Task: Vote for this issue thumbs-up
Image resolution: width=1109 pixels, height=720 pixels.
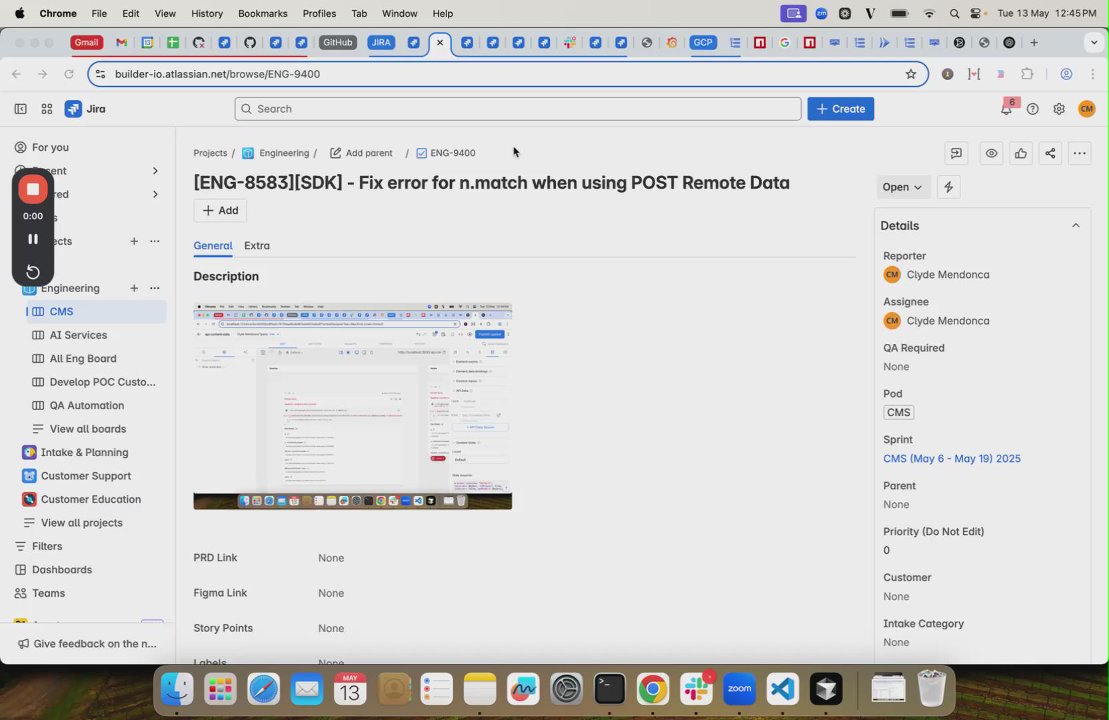Action: coord(1021,153)
